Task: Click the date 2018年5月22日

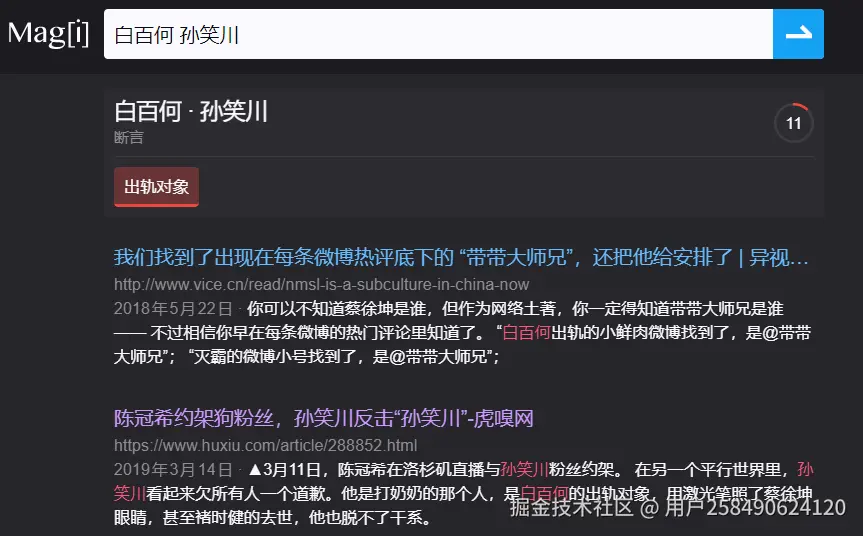Action: pos(173,309)
